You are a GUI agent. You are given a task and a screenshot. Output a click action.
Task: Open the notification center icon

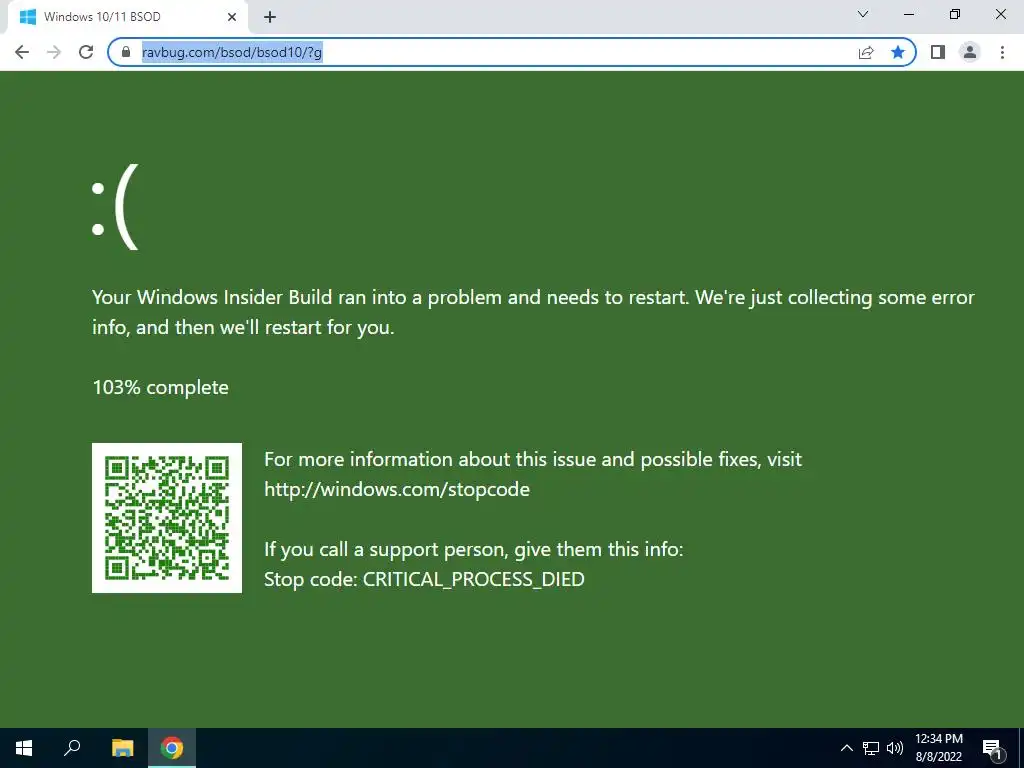pyautogui.click(x=992, y=748)
